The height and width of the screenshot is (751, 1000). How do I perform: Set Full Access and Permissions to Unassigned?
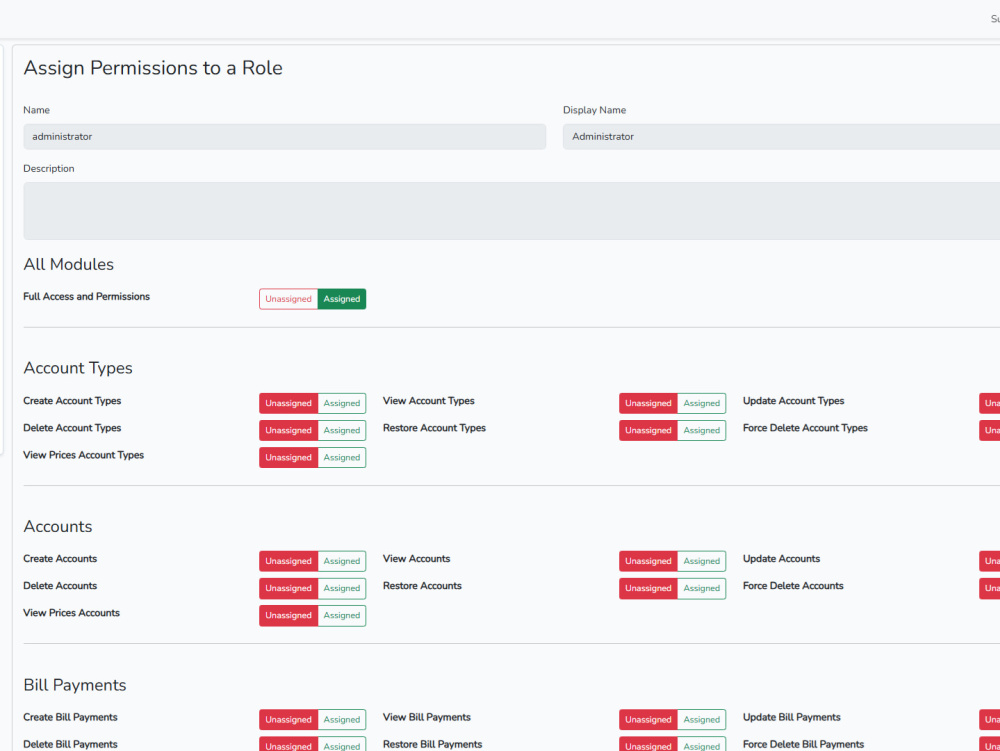[288, 299]
